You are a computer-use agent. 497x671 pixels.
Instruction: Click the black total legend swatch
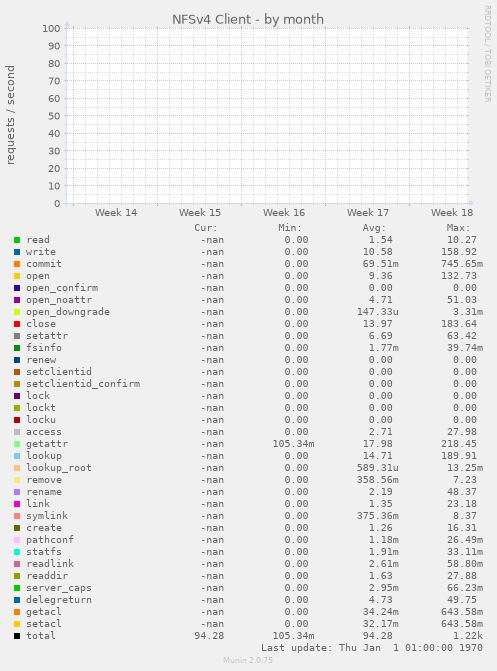click(17, 636)
